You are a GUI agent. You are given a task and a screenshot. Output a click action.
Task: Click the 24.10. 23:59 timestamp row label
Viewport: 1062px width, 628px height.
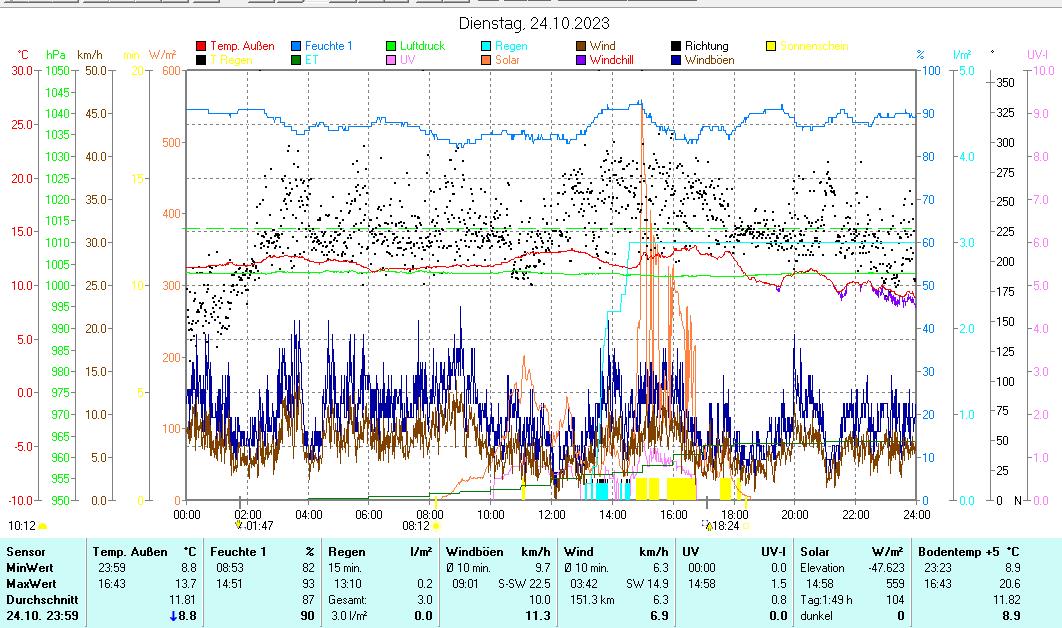coord(42,616)
